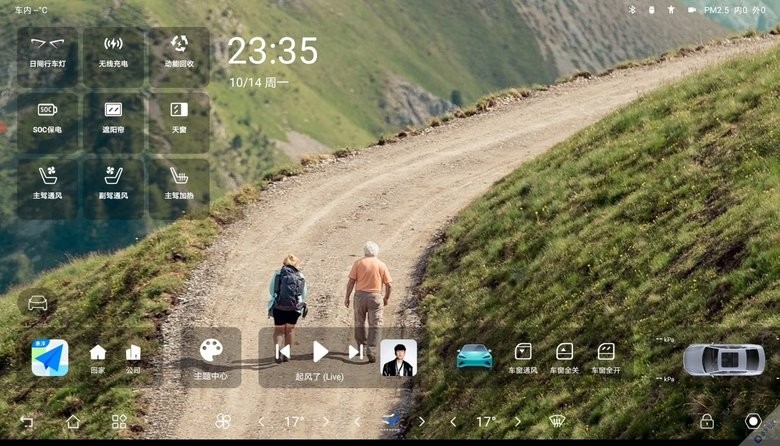Viewport: 780px width, 446px height.
Task: Enable wireless charging (无线充电)
Action: (113, 53)
